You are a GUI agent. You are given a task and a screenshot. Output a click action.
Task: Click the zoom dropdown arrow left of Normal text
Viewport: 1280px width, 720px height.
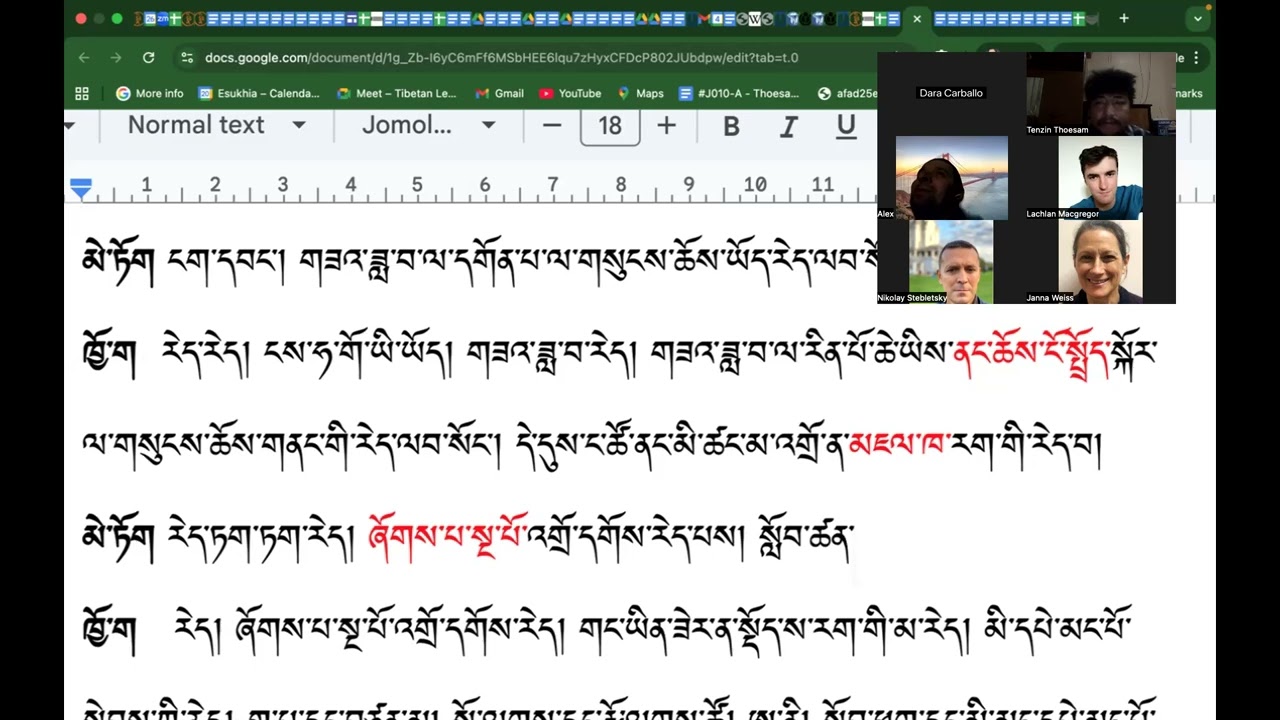click(70, 126)
